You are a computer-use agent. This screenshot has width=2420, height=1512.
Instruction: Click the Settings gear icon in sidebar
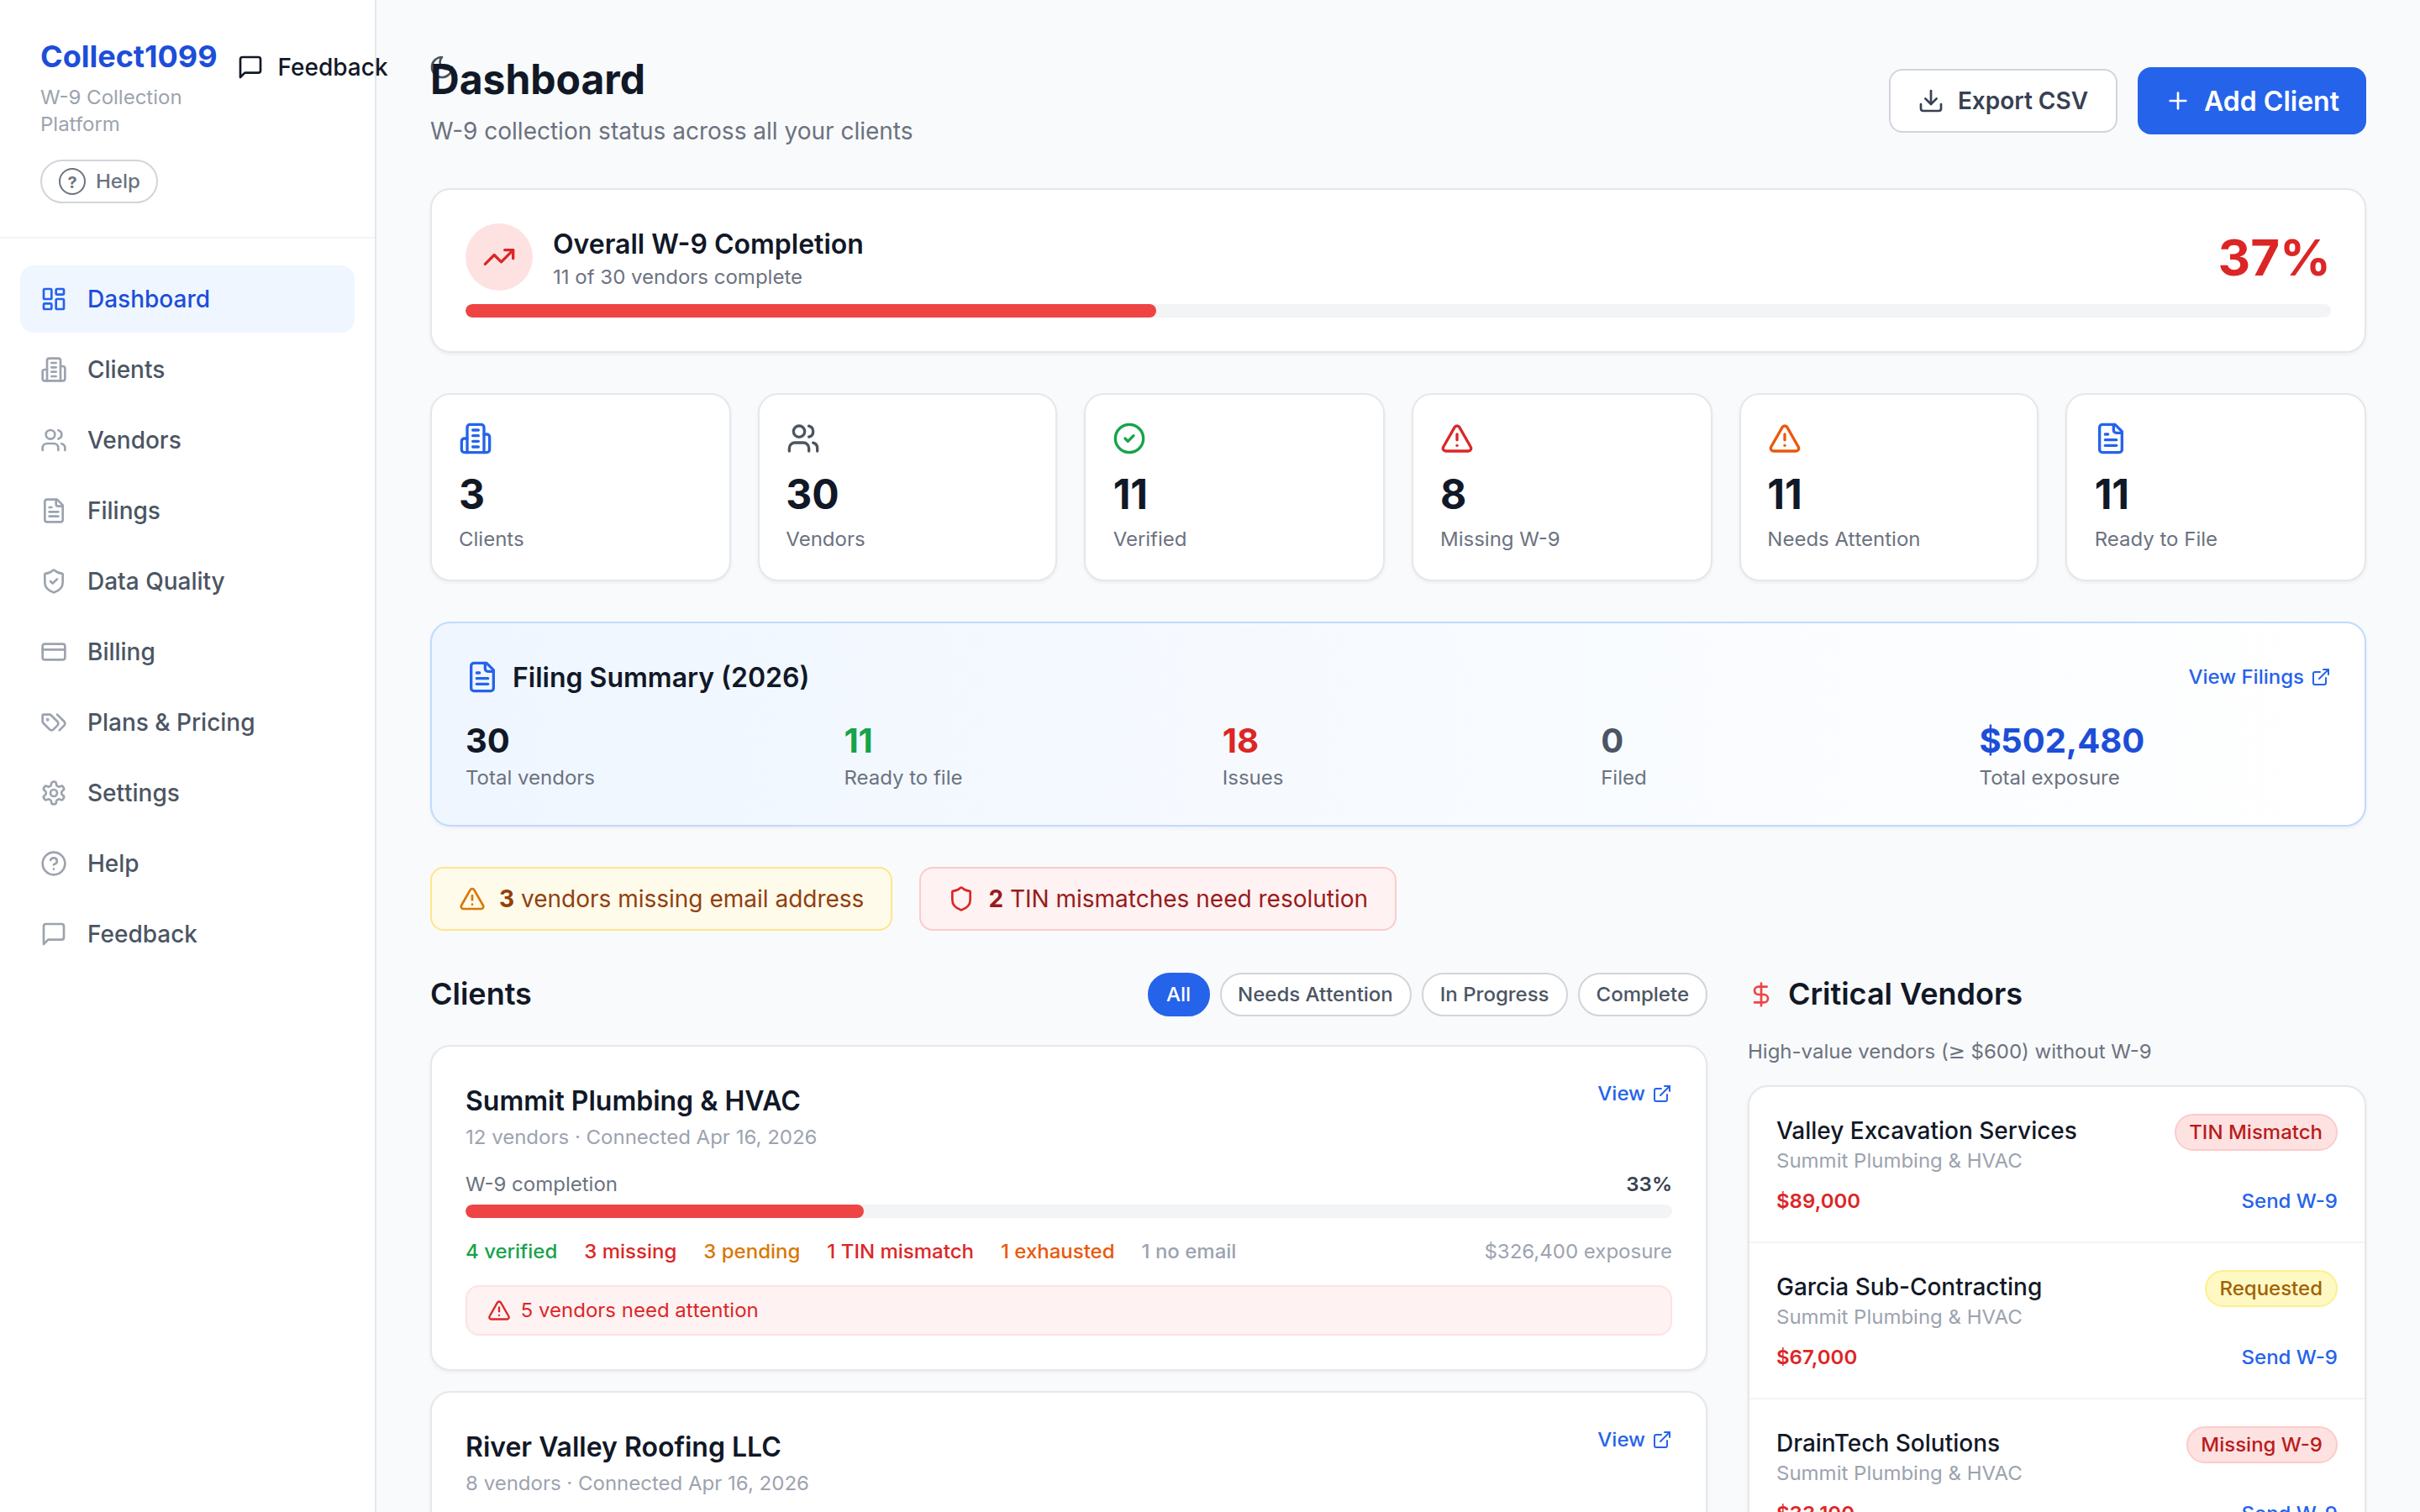(54, 793)
